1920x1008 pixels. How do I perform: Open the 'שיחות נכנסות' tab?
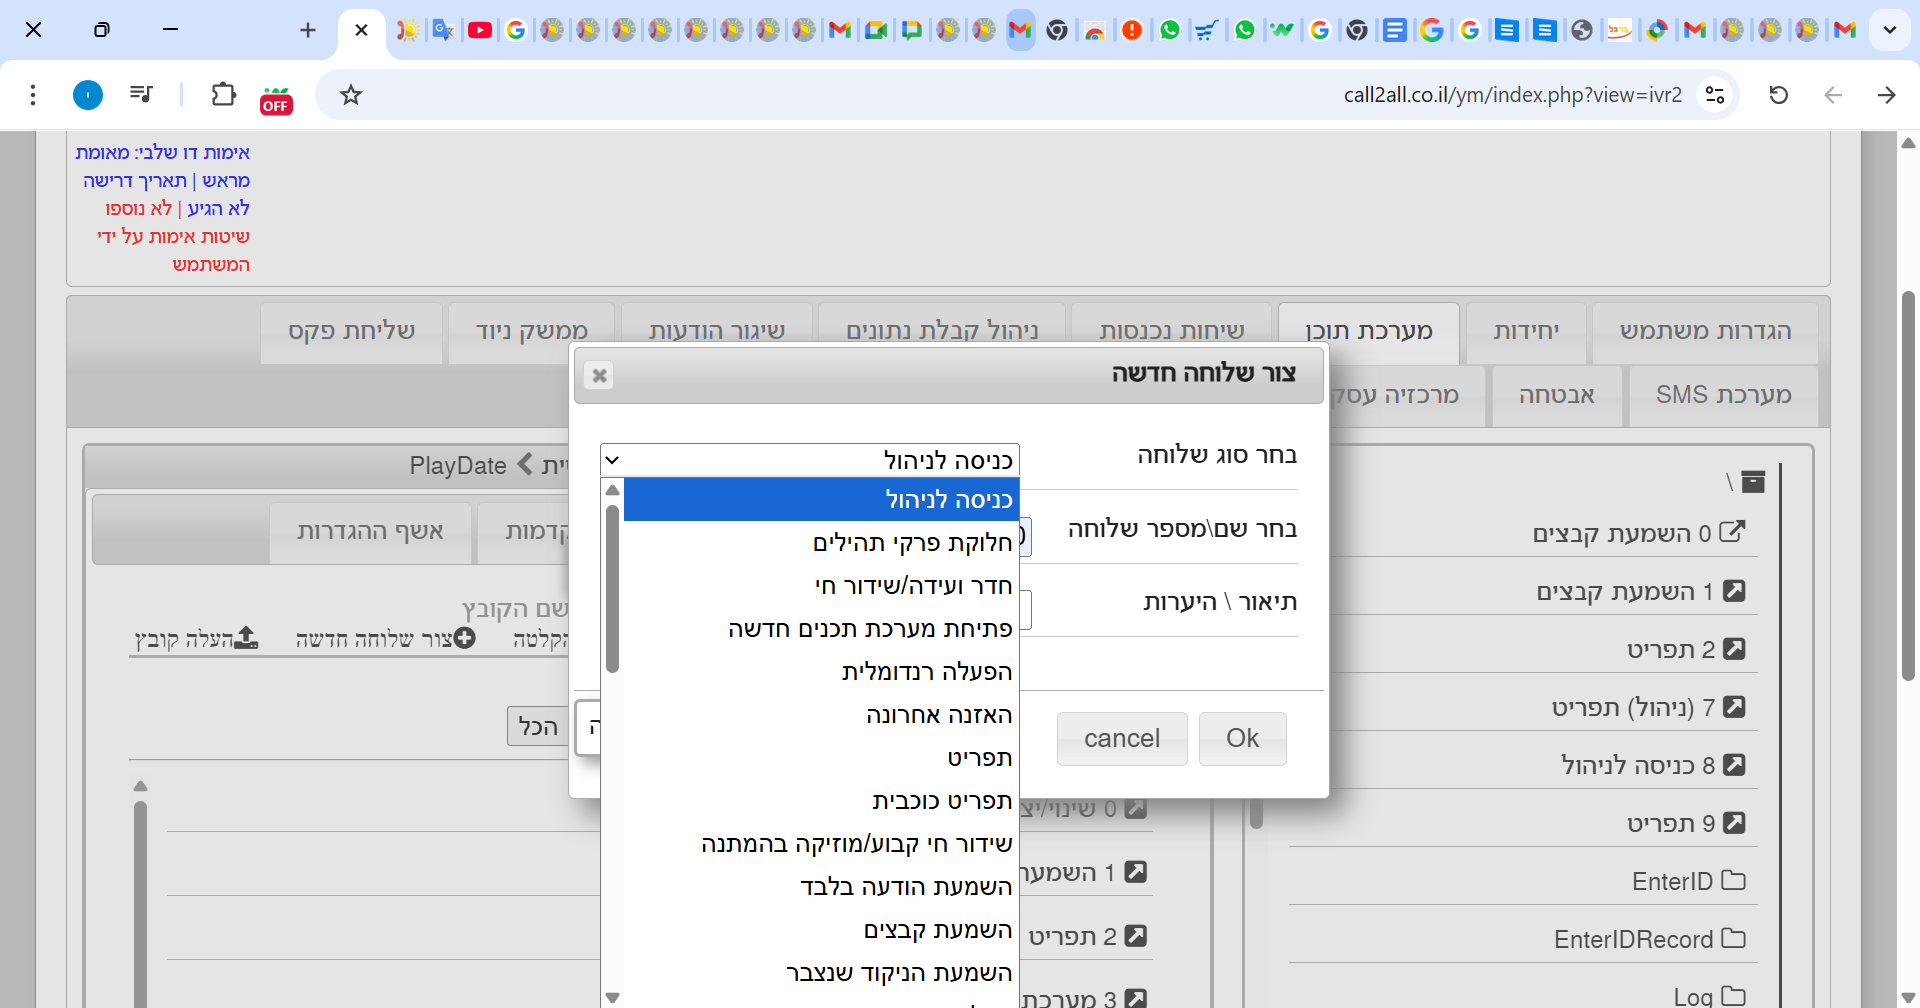tap(1171, 332)
